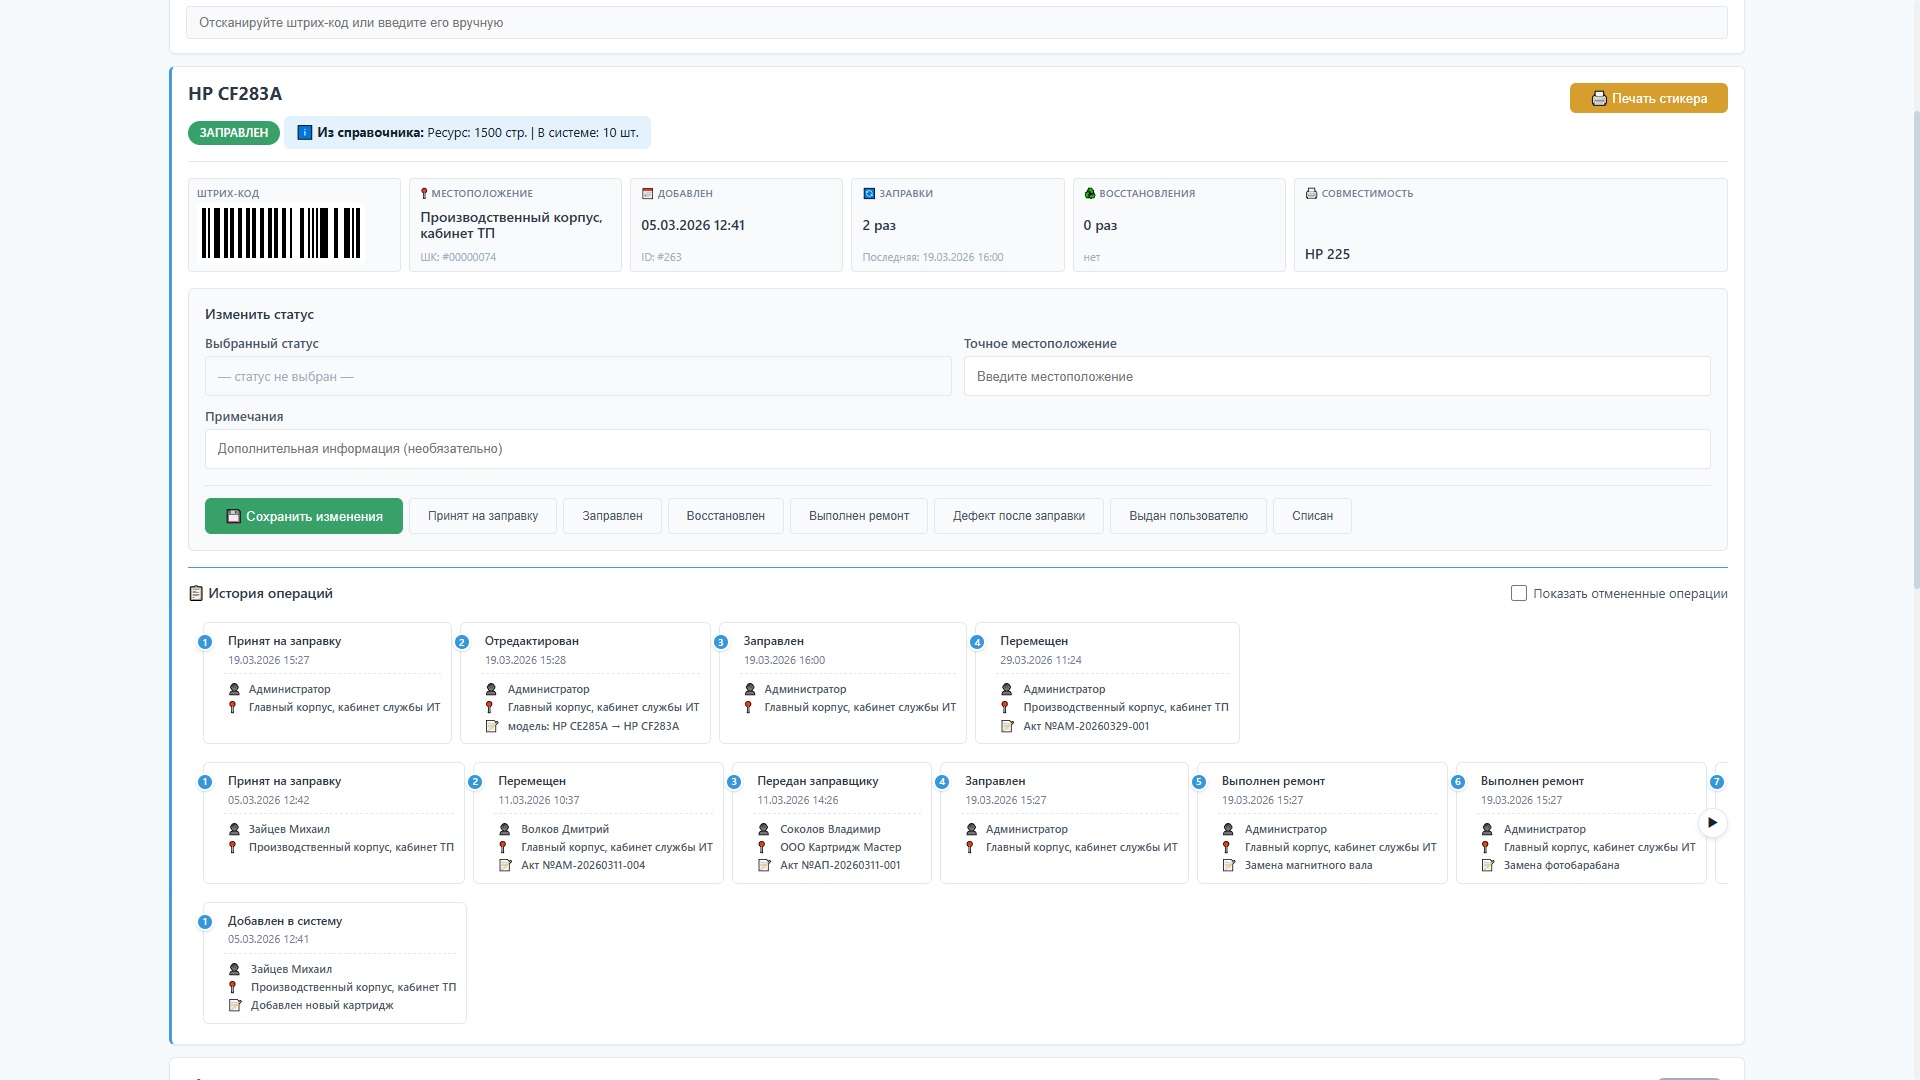Screen dimensions: 1920x1080
Task: Click the barcode image in 'ШТРИХ-КОД' tile
Action: [281, 233]
